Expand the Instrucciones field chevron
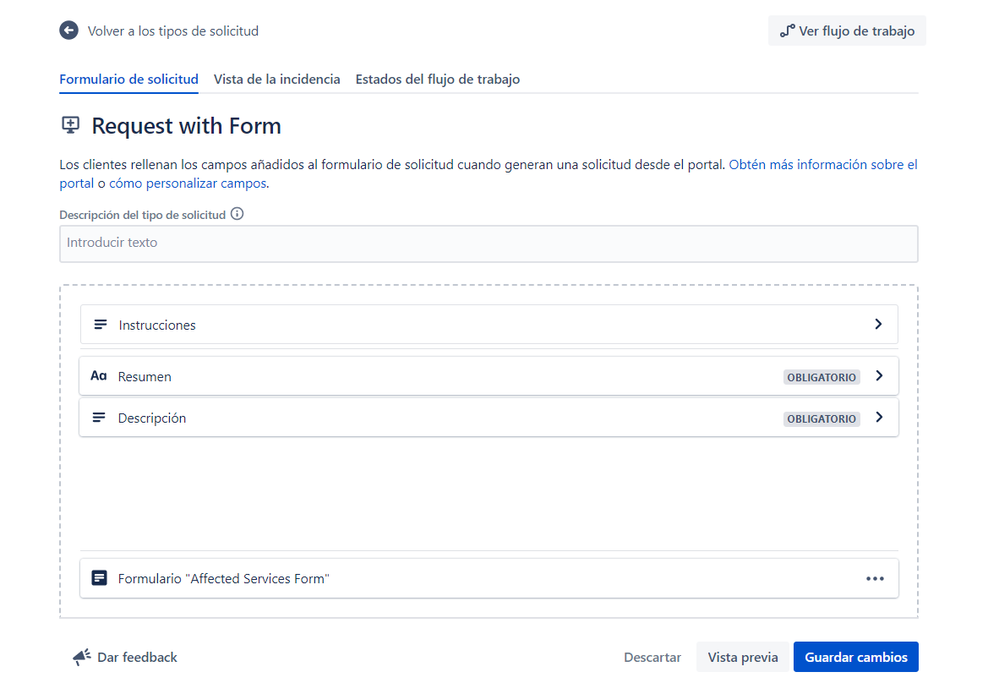Viewport: 999px width, 689px height. pyautogui.click(x=878, y=325)
